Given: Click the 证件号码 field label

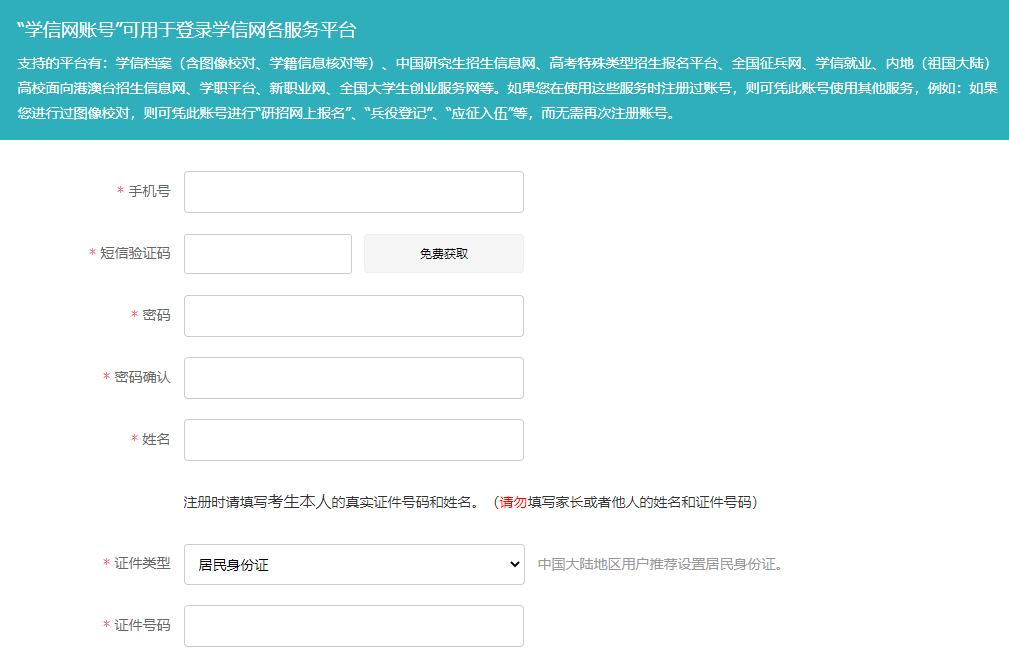Looking at the screenshot, I should (x=142, y=625).
